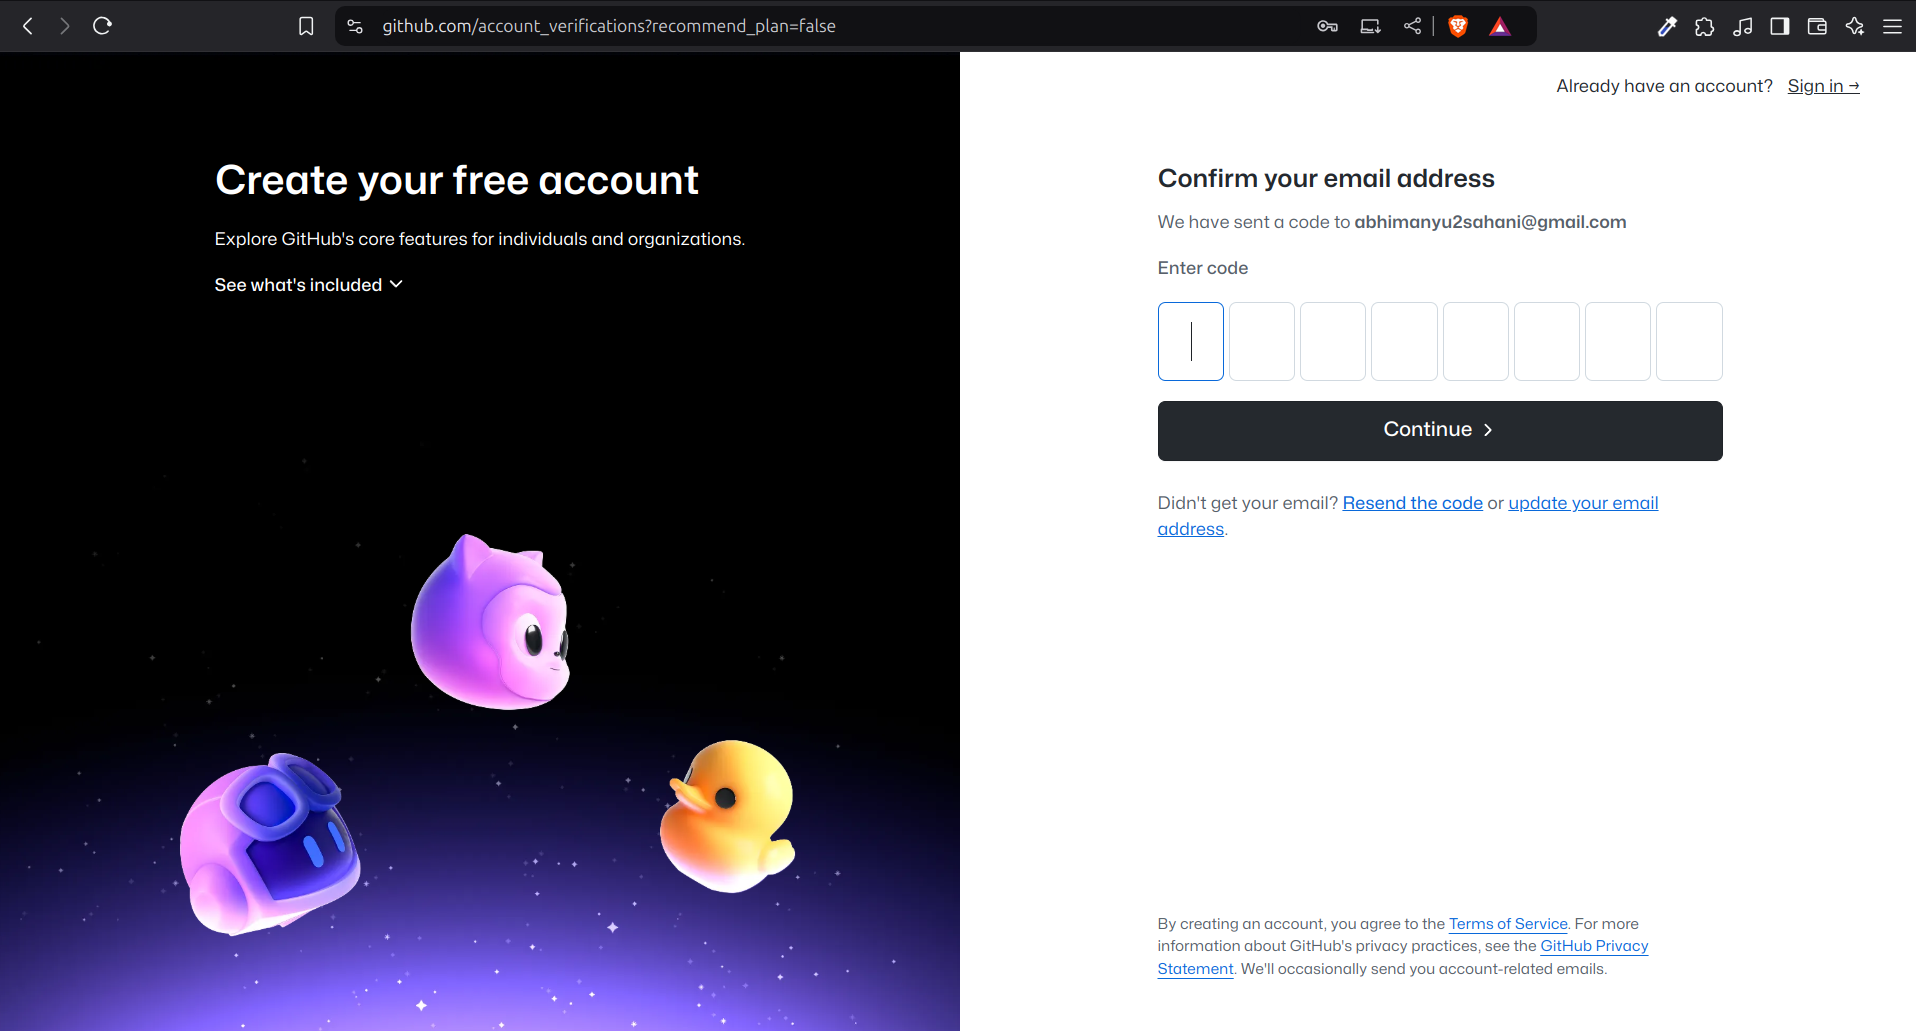Screen dimensions: 1916x1031
Task: Focus the fifth code digit box
Action: tap(1475, 341)
